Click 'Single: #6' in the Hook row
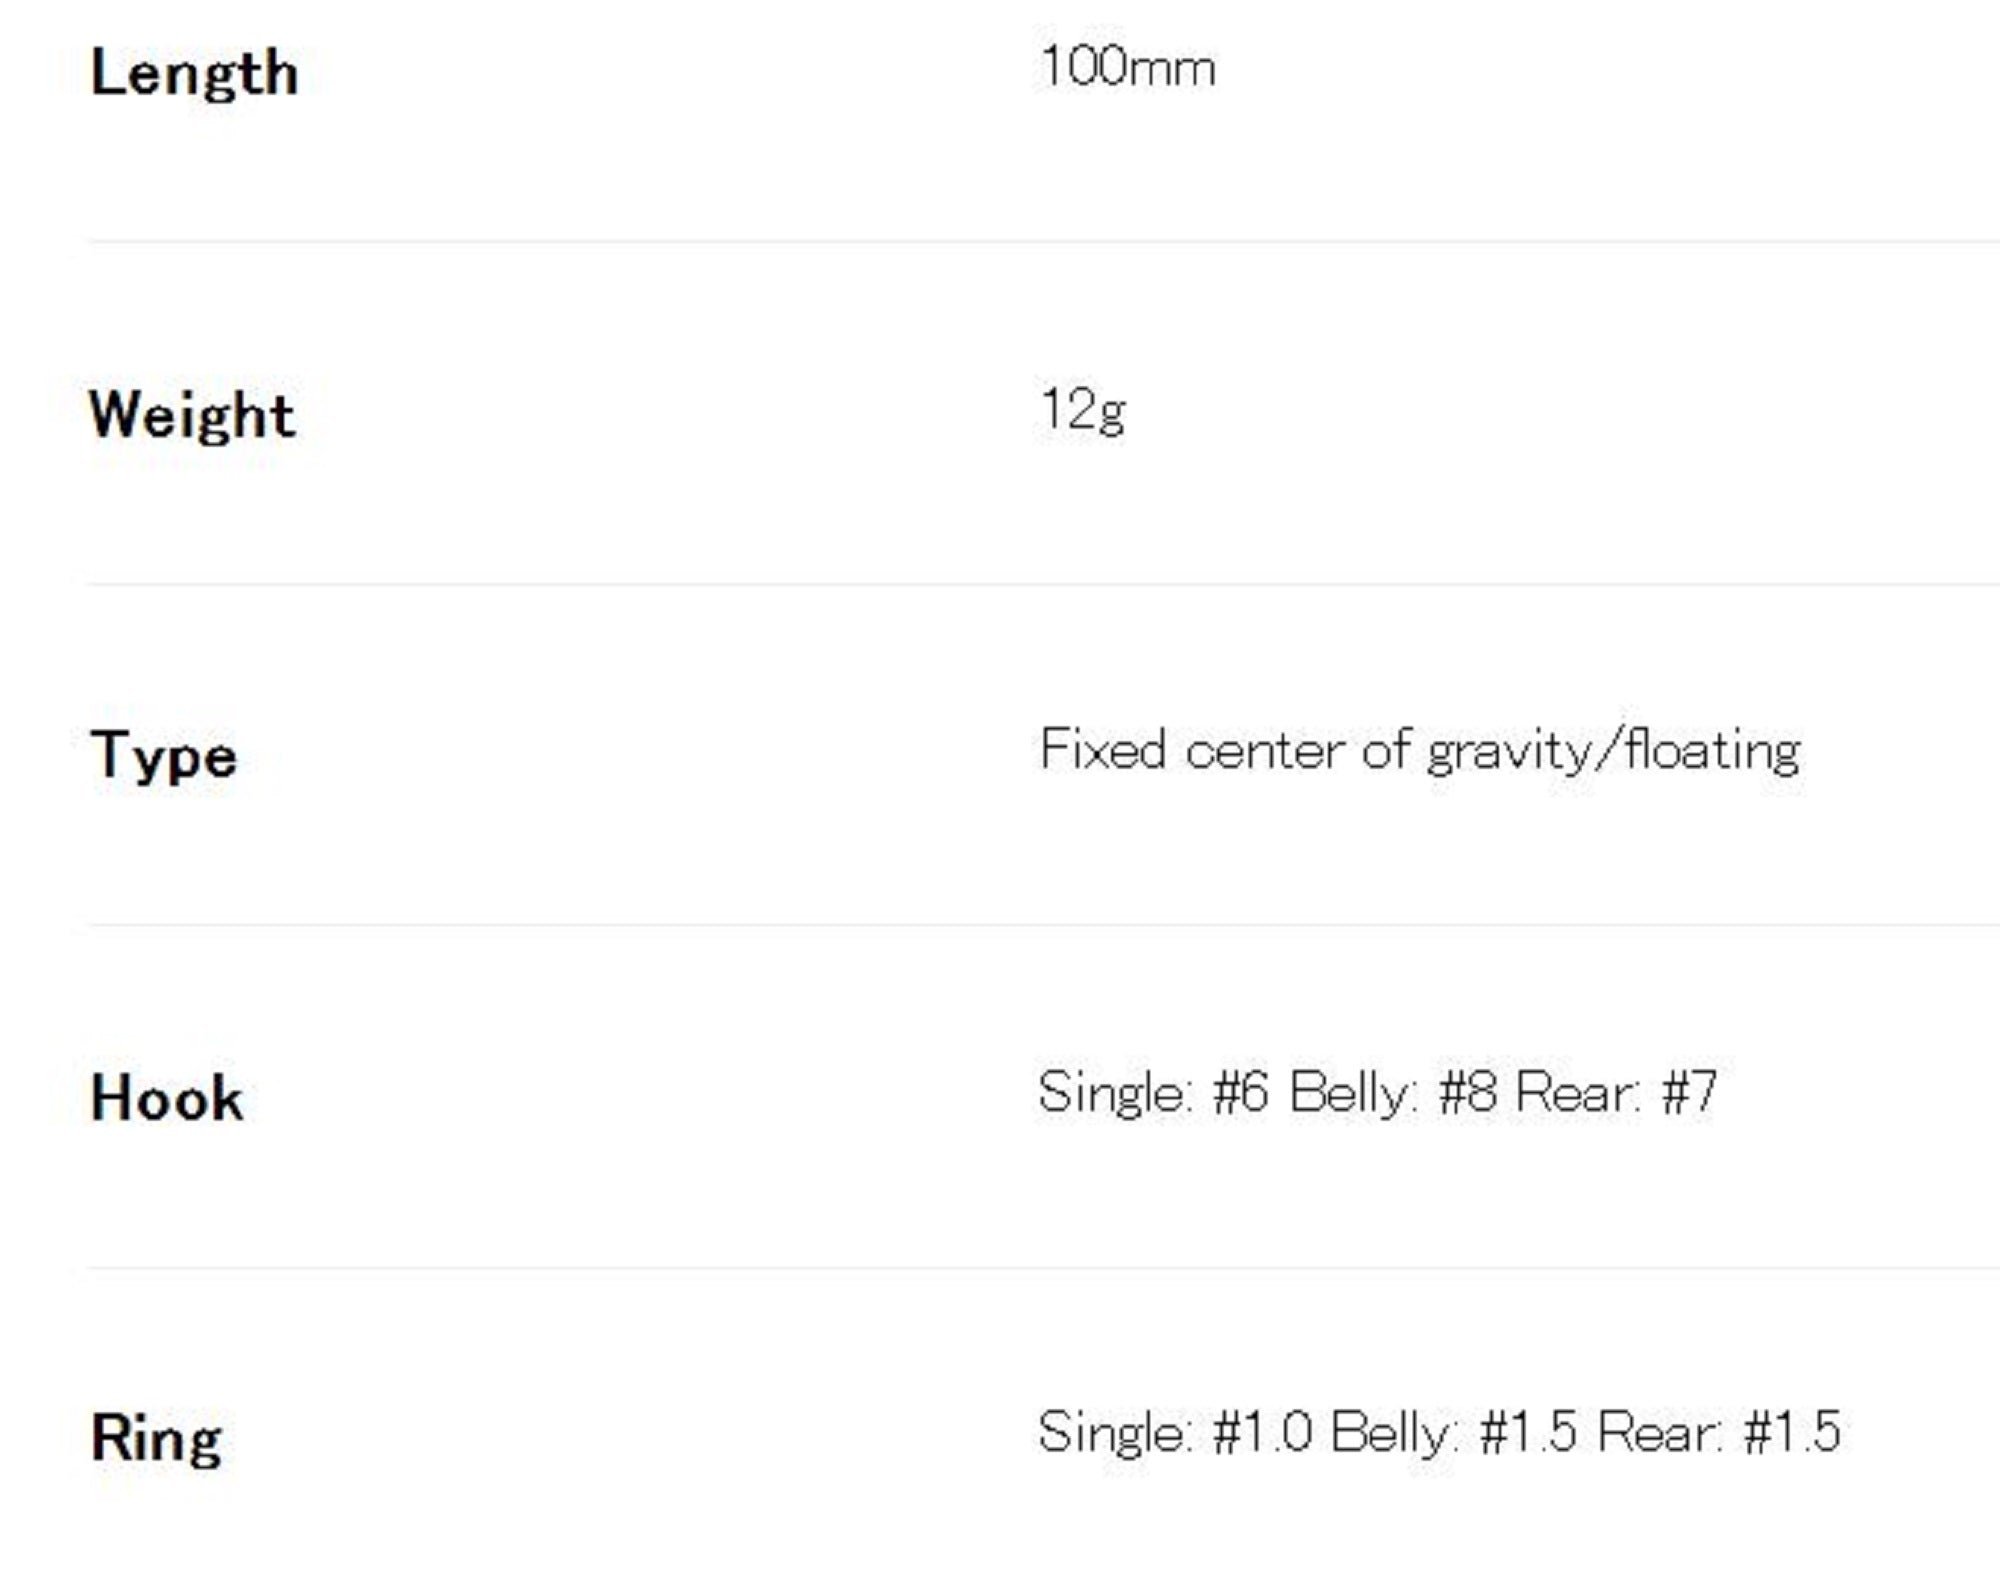 point(1153,1092)
